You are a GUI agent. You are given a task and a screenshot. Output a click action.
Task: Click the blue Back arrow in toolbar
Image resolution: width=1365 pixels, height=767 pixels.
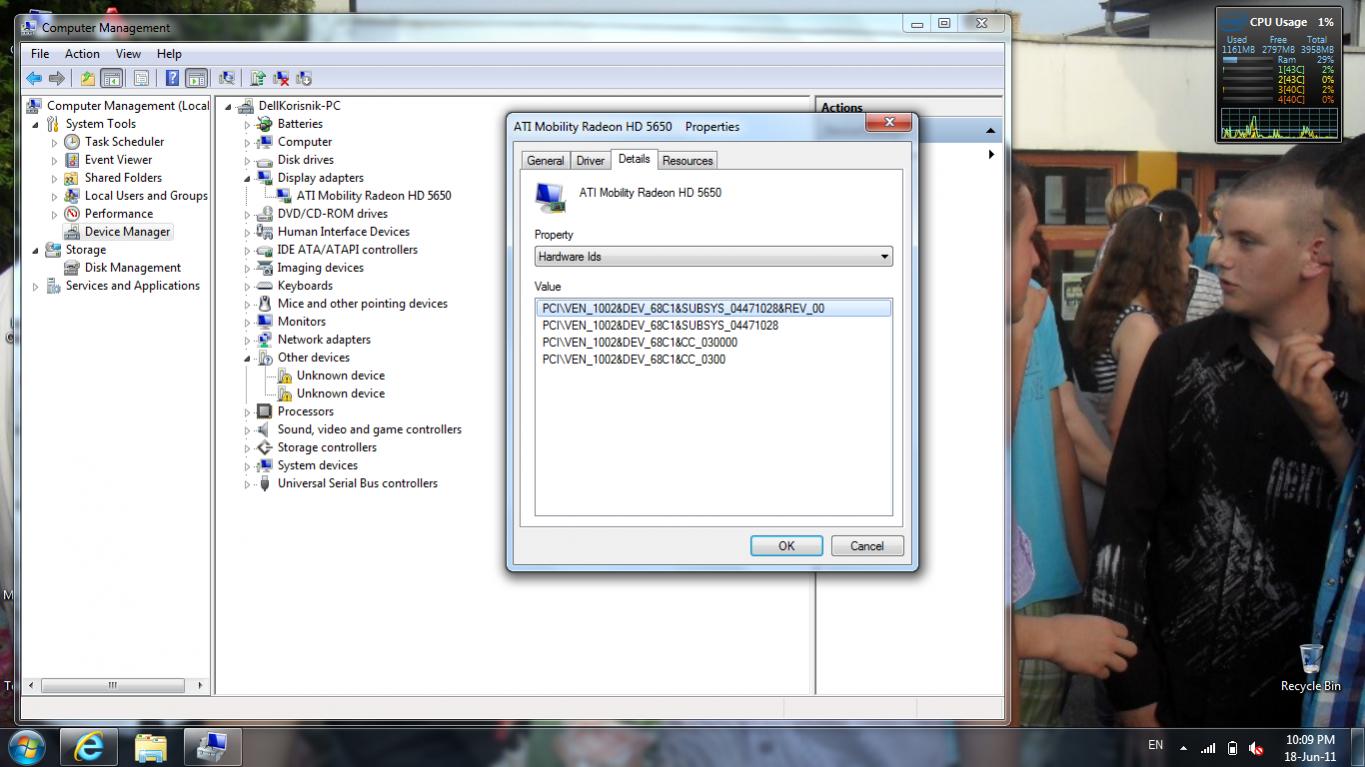pyautogui.click(x=34, y=78)
